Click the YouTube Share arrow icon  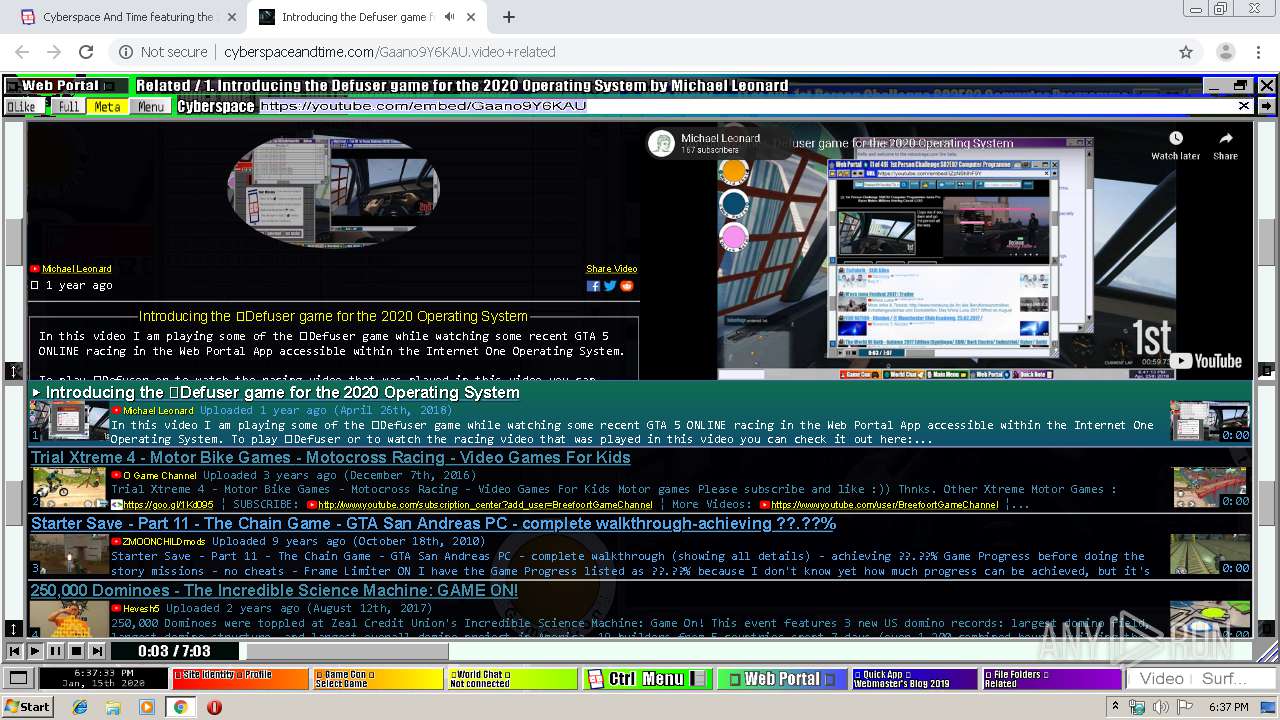(x=1225, y=140)
